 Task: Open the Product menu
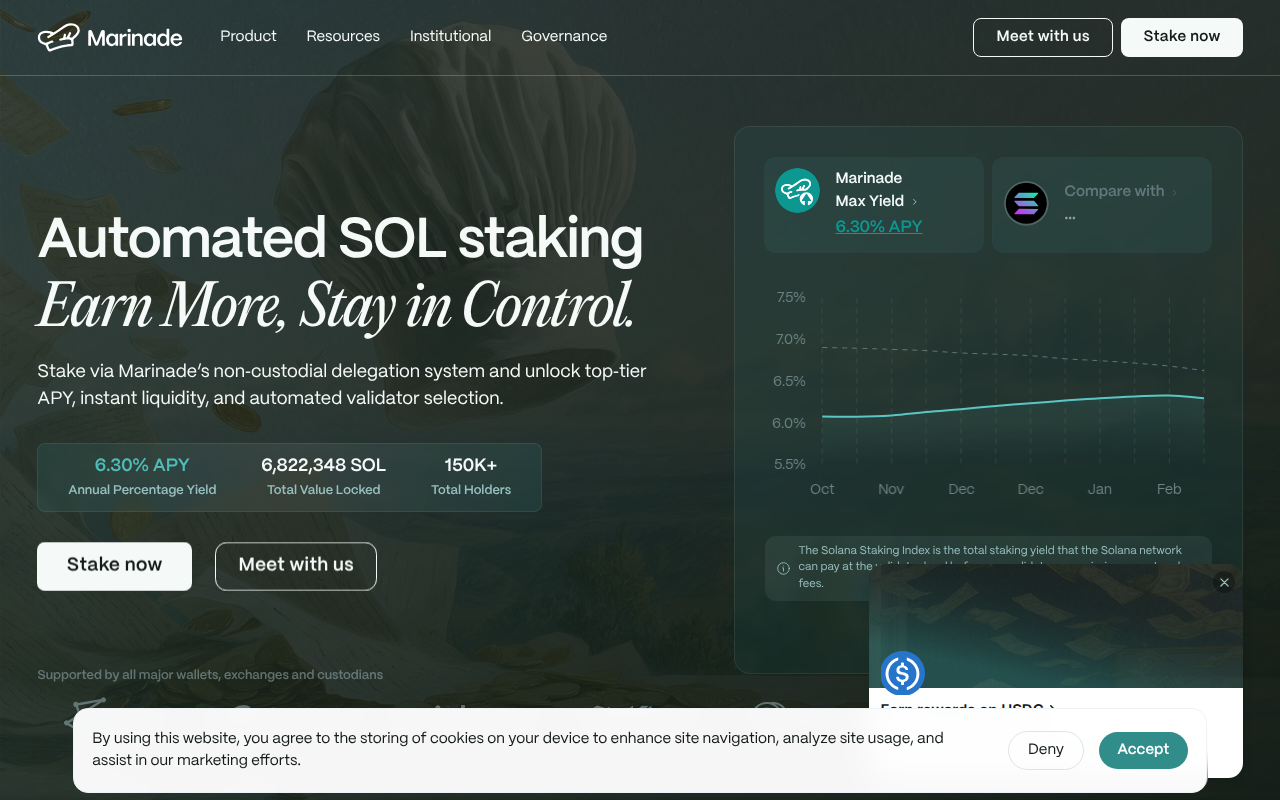click(x=248, y=36)
